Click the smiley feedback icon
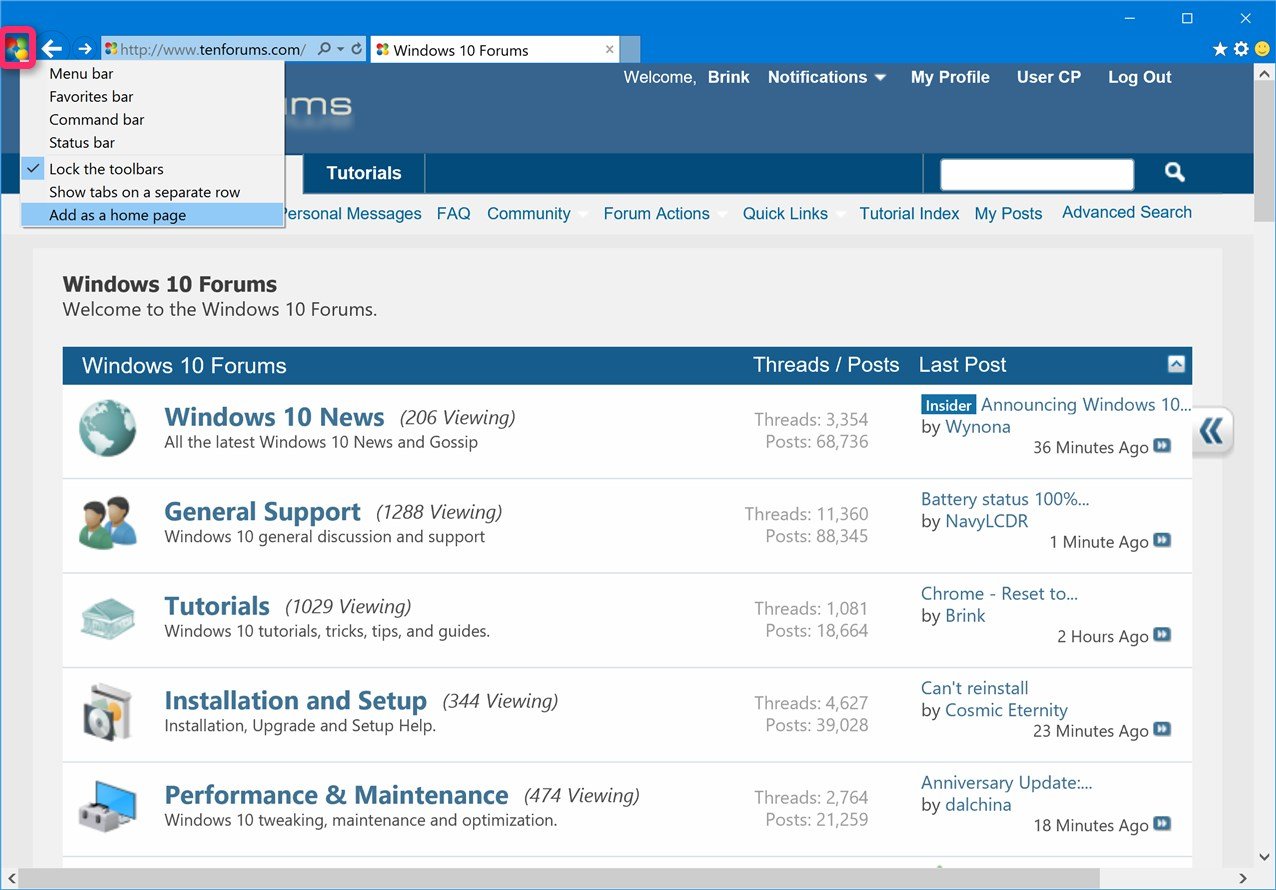This screenshot has height=890, width=1276. (1262, 49)
